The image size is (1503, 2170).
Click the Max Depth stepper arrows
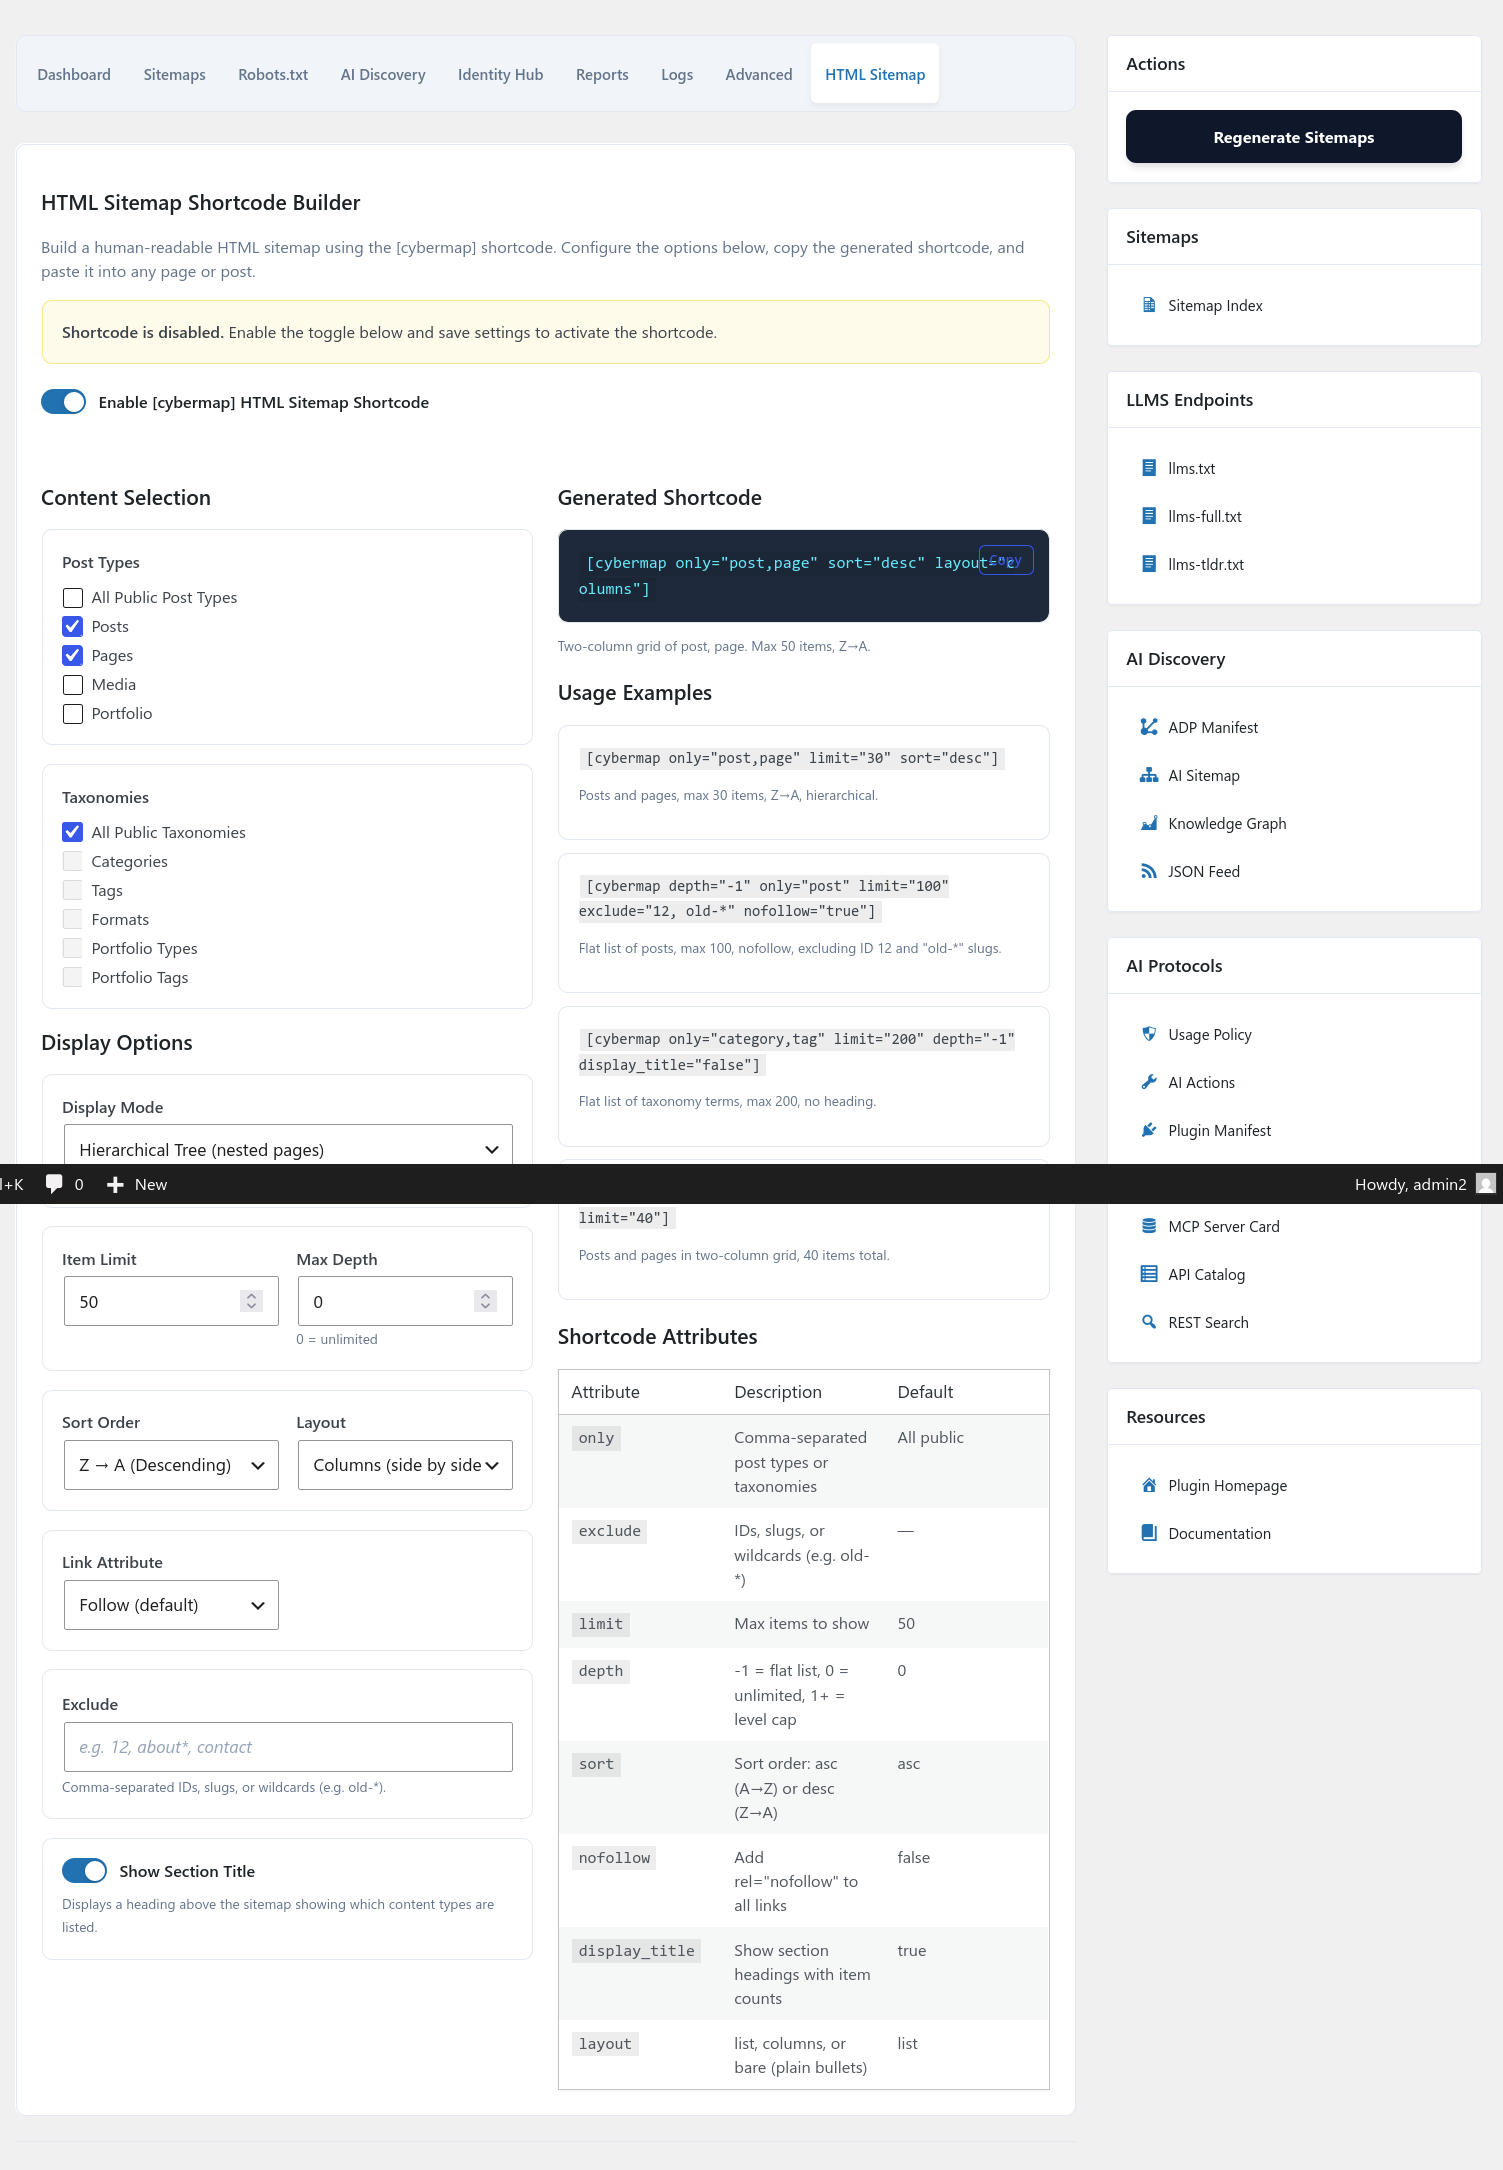[x=486, y=1301]
